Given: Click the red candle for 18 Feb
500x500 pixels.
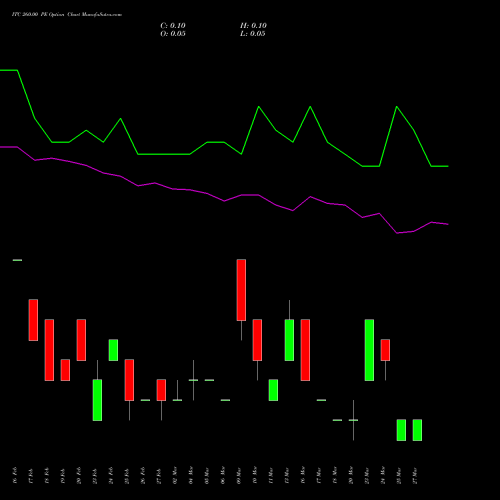Looking at the screenshot, I should tap(49, 350).
